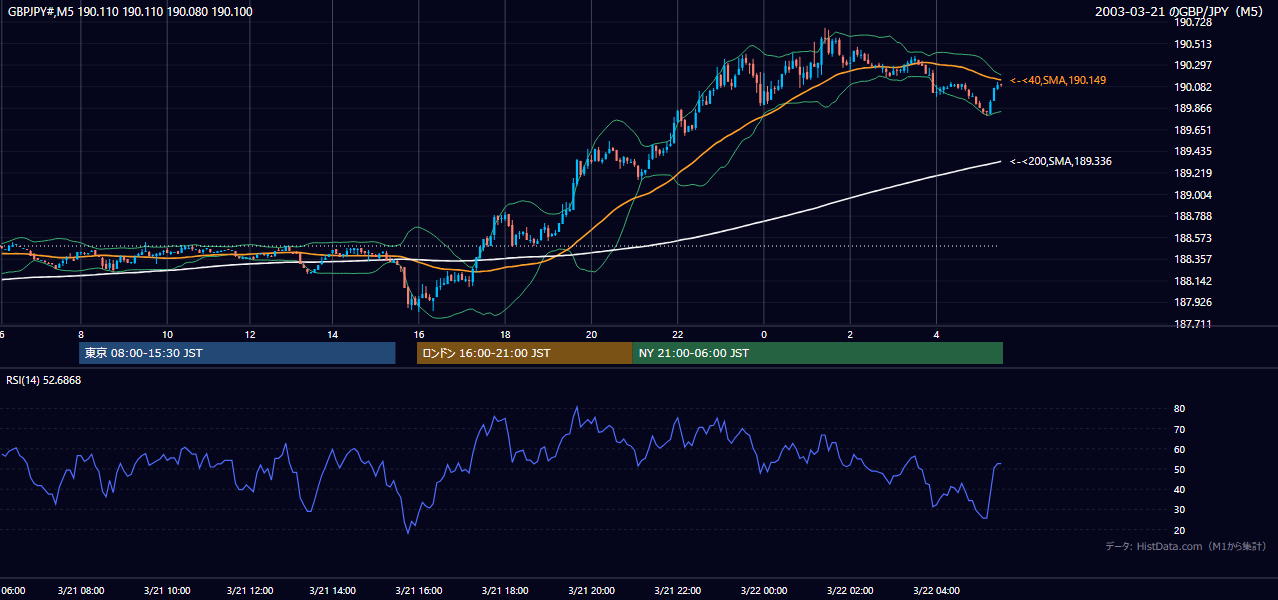Click price axis value 189.866
Screen dimensions: 1278x600
[x=1192, y=109]
